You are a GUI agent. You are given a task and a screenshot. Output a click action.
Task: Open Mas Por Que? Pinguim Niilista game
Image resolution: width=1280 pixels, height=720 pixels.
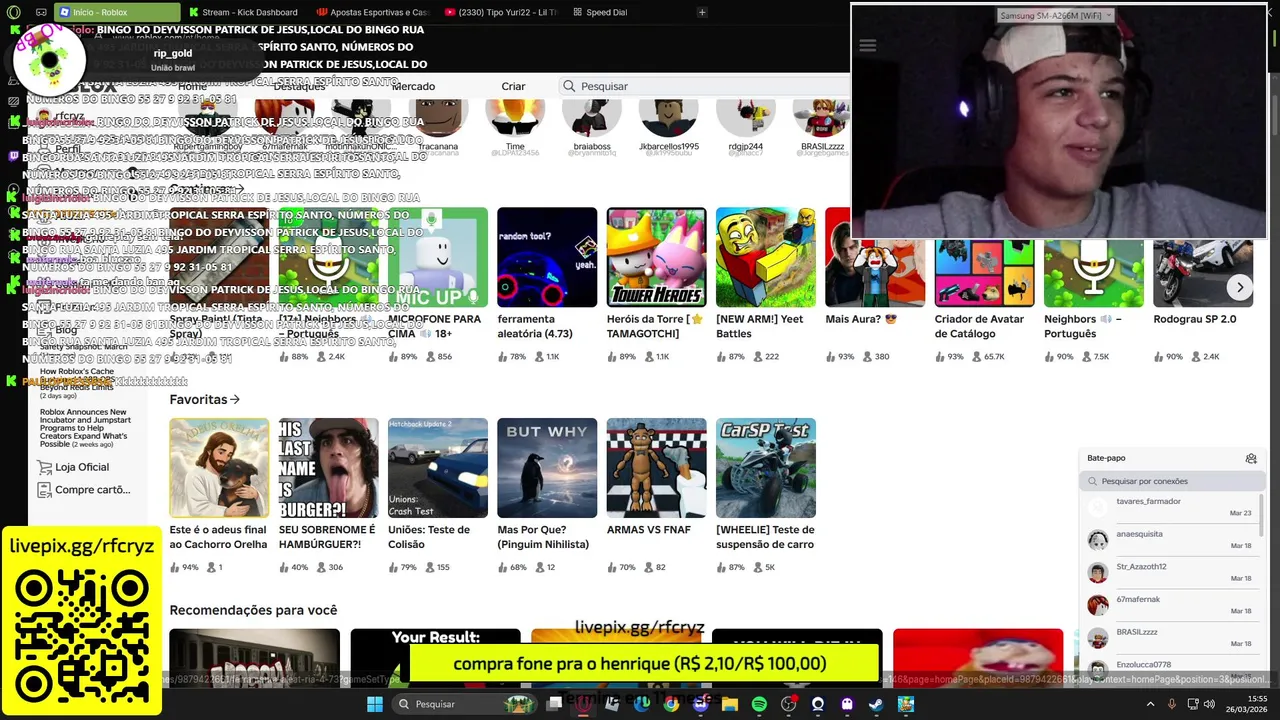547,468
